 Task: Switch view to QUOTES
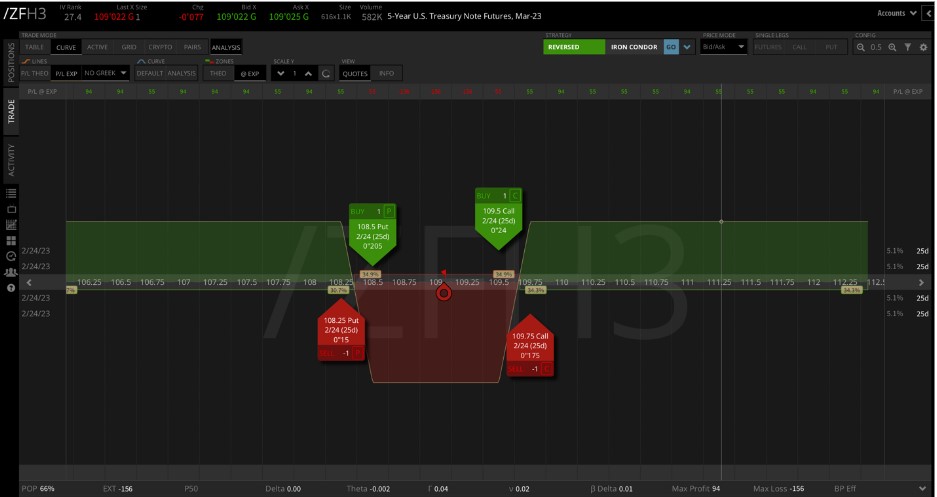355,73
